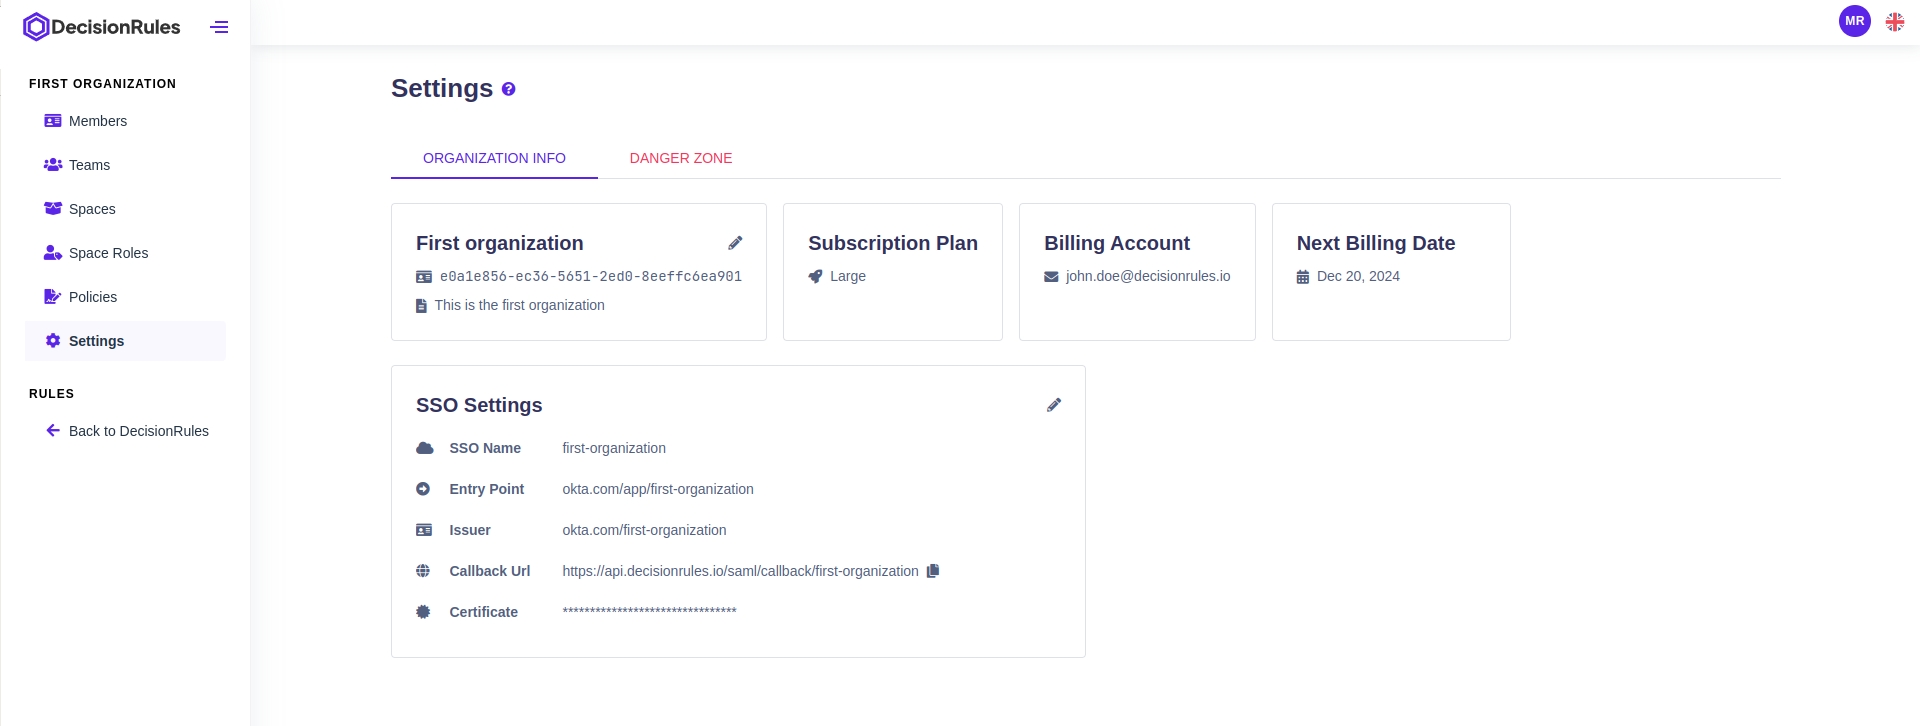Go Back to DecisionRules
Screen dimensions: 1920x726
pyautogui.click(x=138, y=431)
